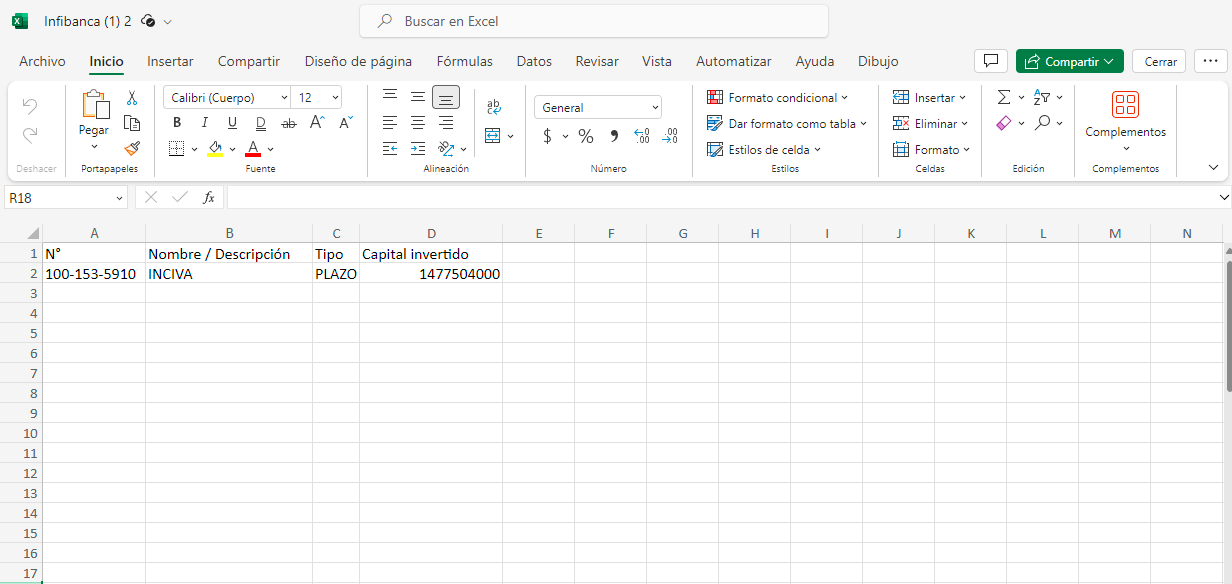This screenshot has height=584, width=1232.
Task: Click the Find magnifier icon in Edición
Action: click(1043, 123)
